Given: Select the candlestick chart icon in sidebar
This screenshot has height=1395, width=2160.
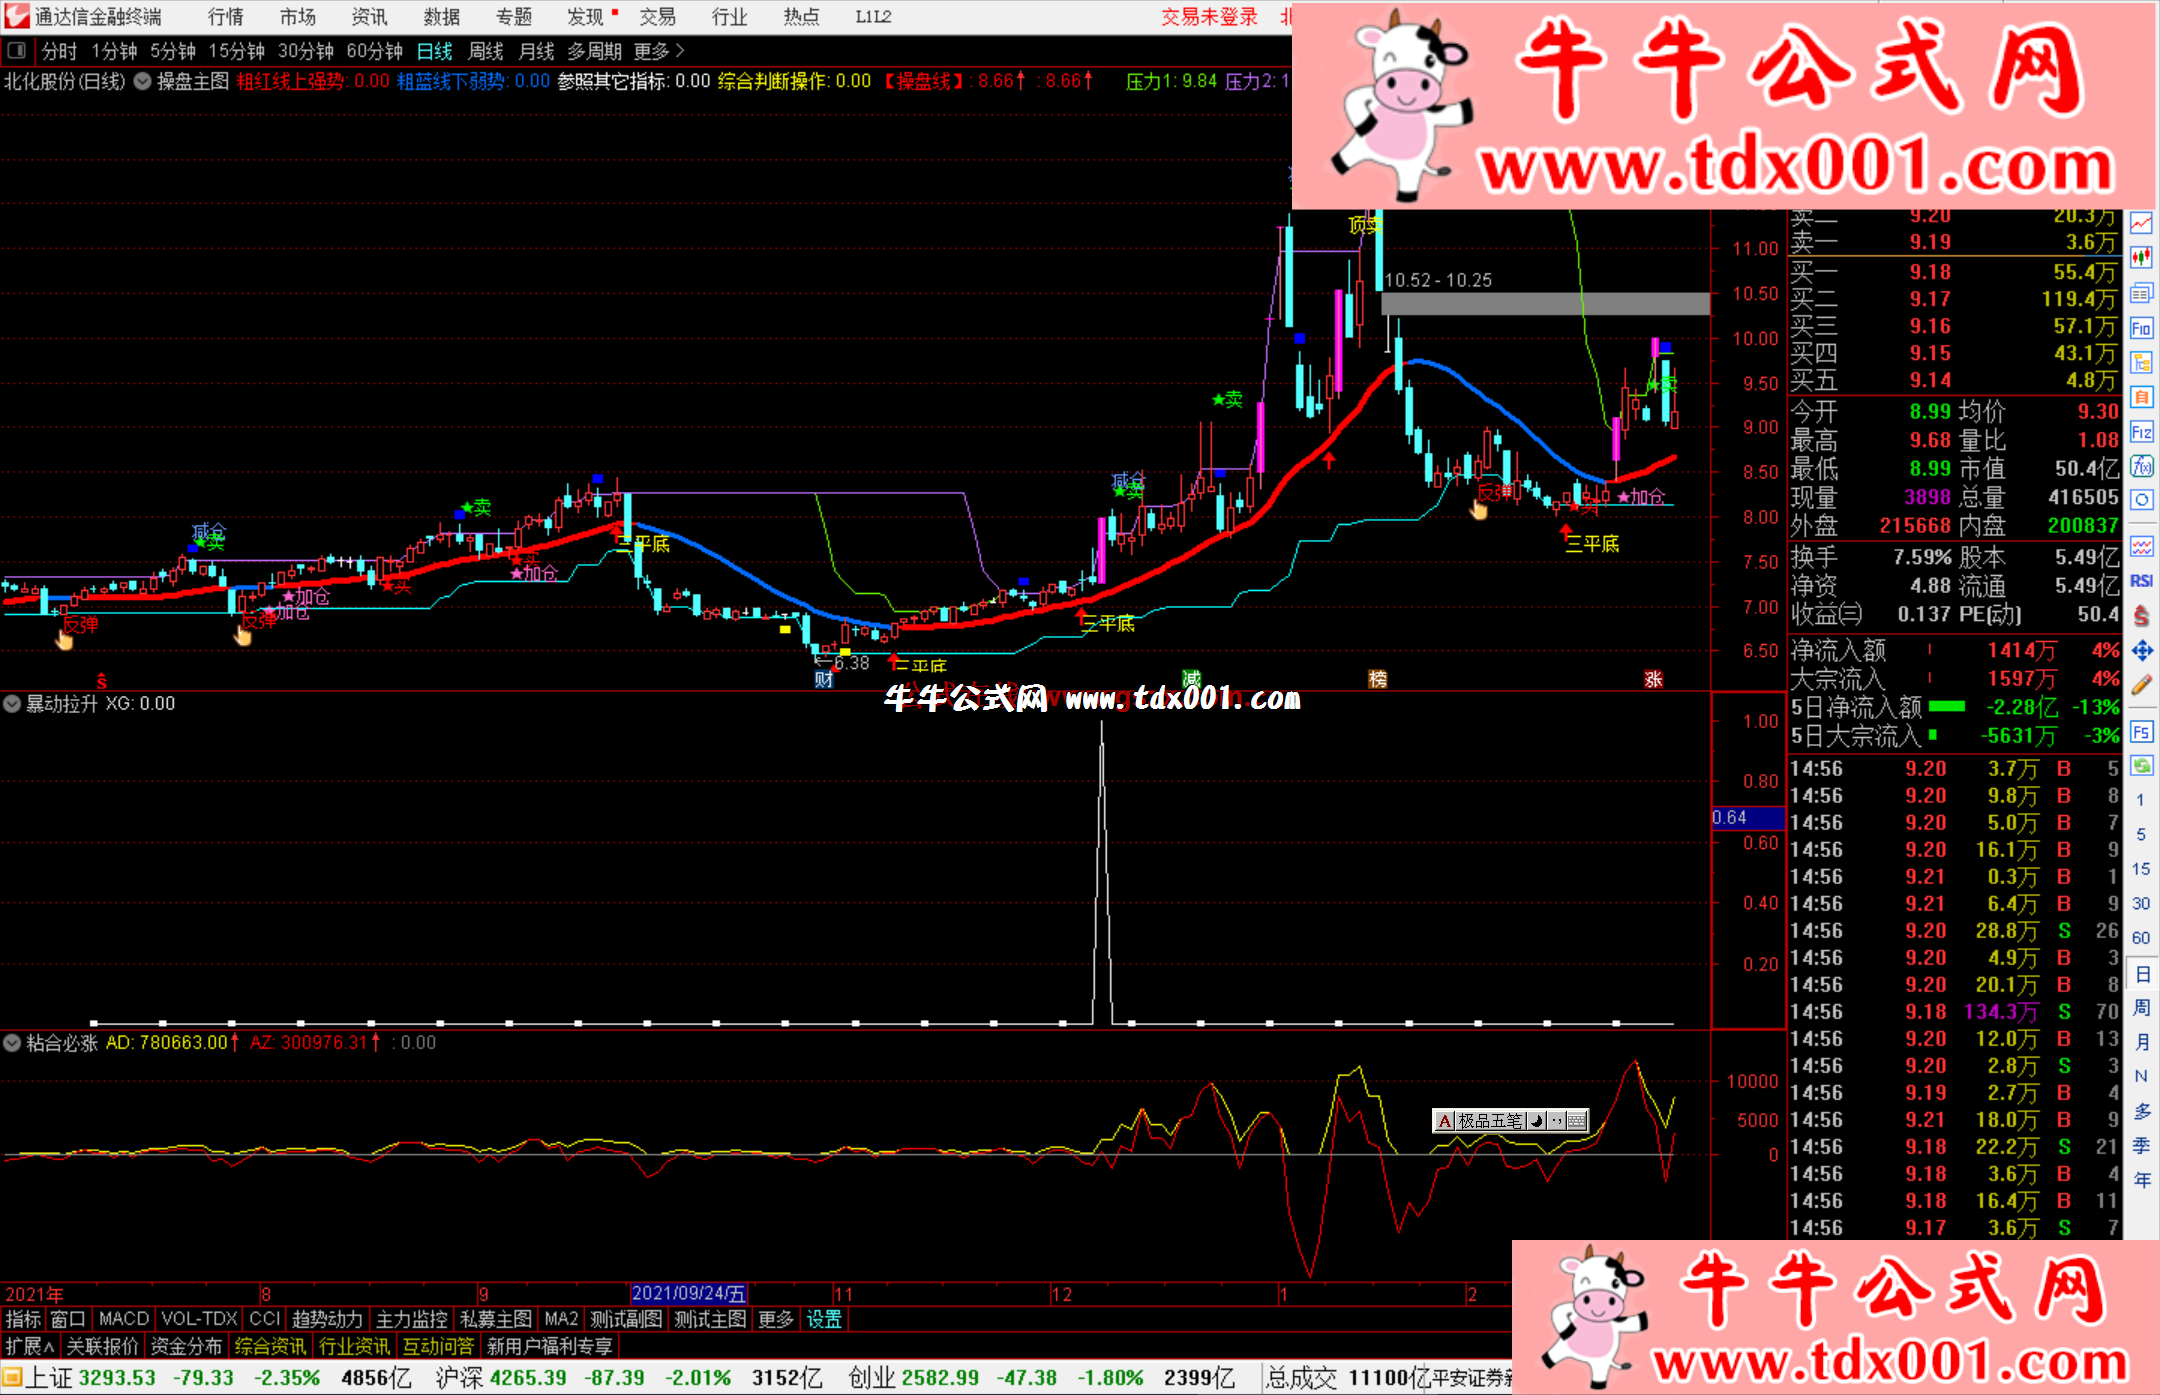Looking at the screenshot, I should pyautogui.click(x=2141, y=258).
